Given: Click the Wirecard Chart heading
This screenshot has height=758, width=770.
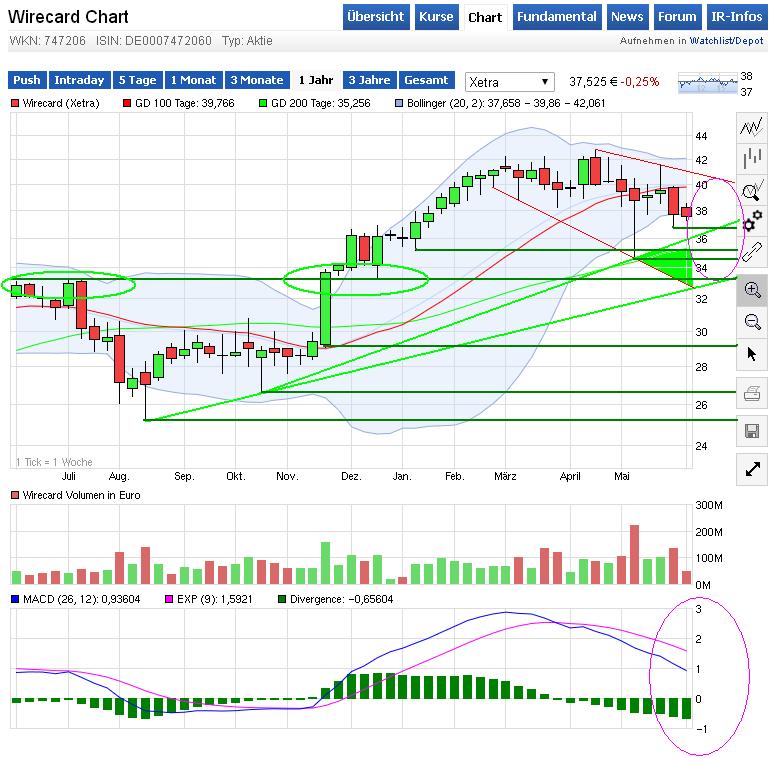Looking at the screenshot, I should click(x=68, y=17).
